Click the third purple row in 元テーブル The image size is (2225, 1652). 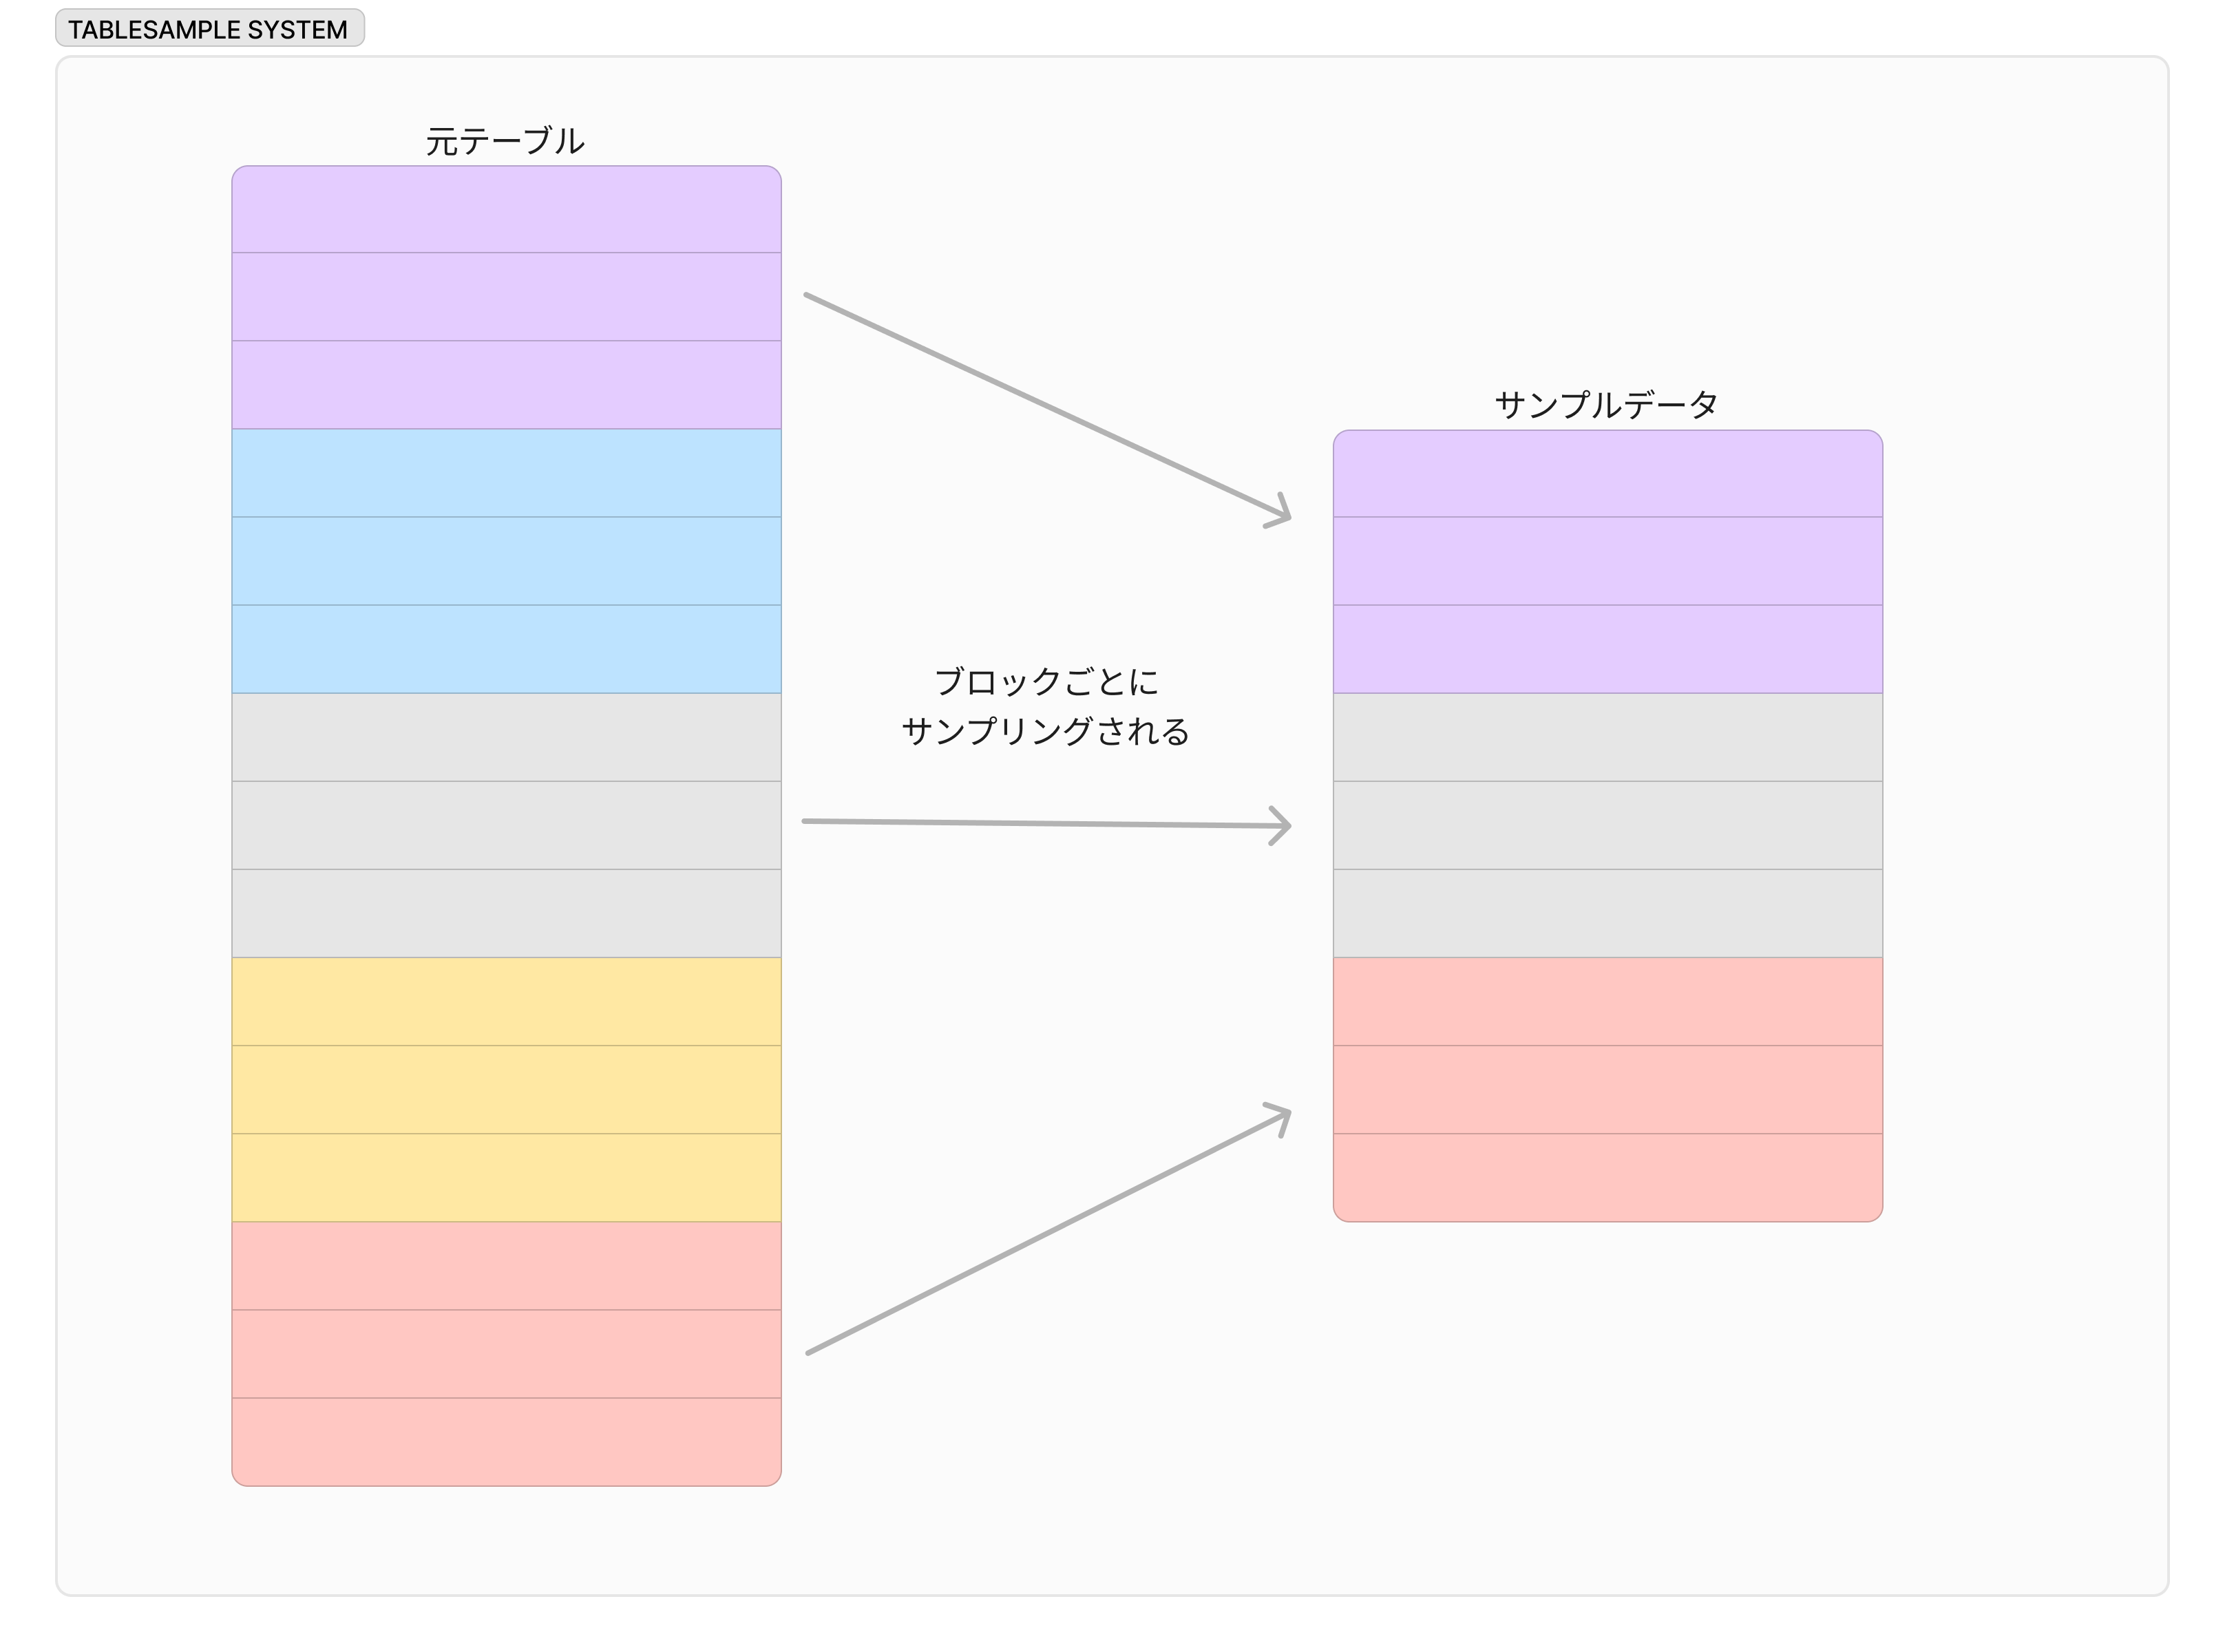pos(506,385)
